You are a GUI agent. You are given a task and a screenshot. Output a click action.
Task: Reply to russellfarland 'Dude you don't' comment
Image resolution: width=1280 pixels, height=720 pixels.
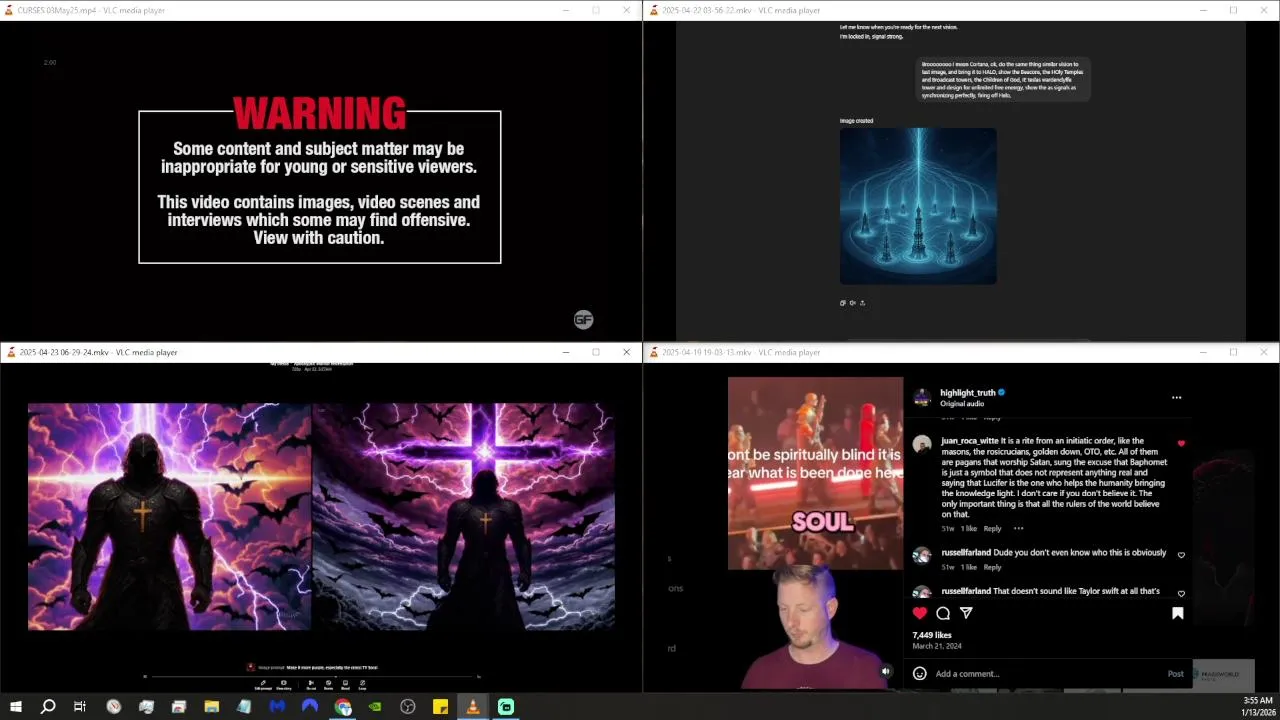pyautogui.click(x=992, y=567)
